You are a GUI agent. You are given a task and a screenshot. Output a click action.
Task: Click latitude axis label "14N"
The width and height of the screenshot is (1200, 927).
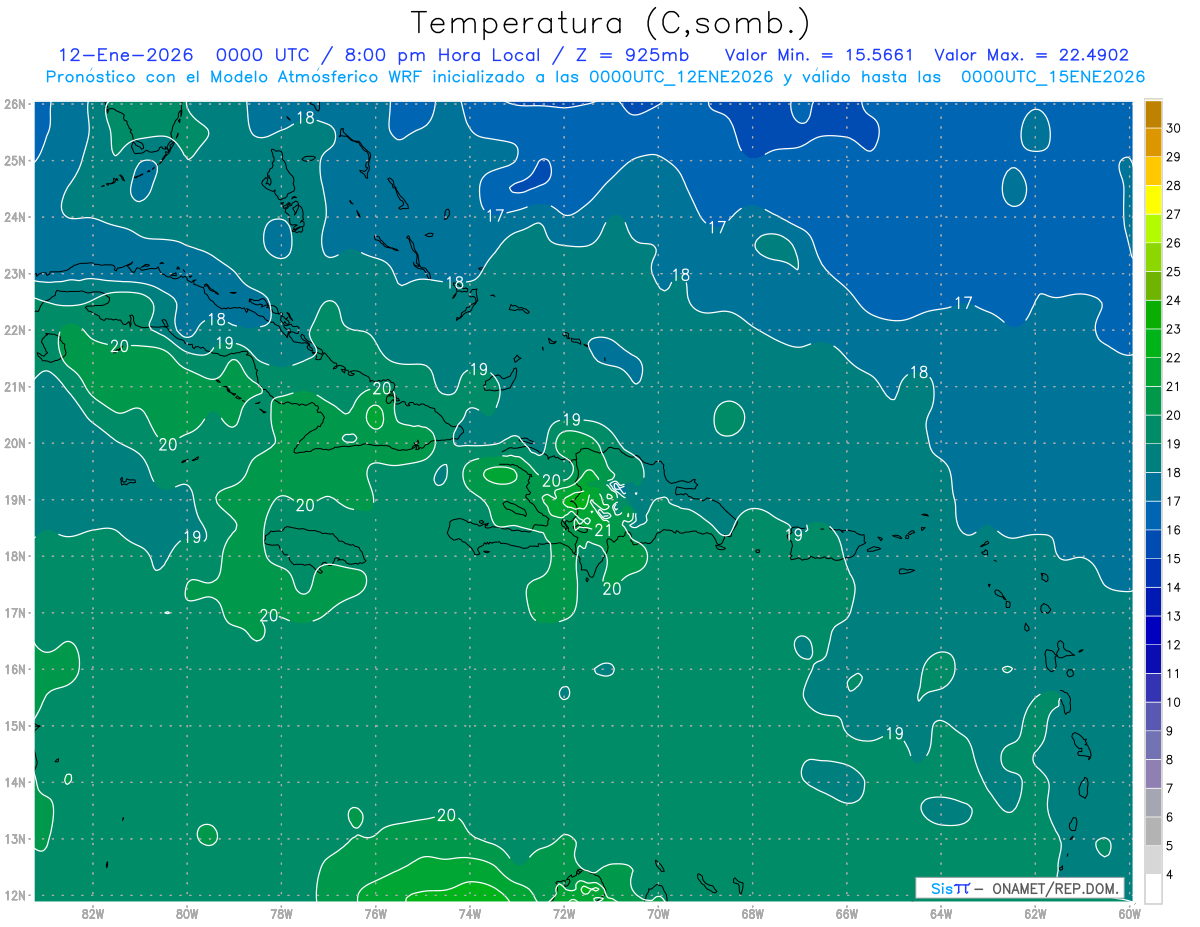(x=14, y=782)
